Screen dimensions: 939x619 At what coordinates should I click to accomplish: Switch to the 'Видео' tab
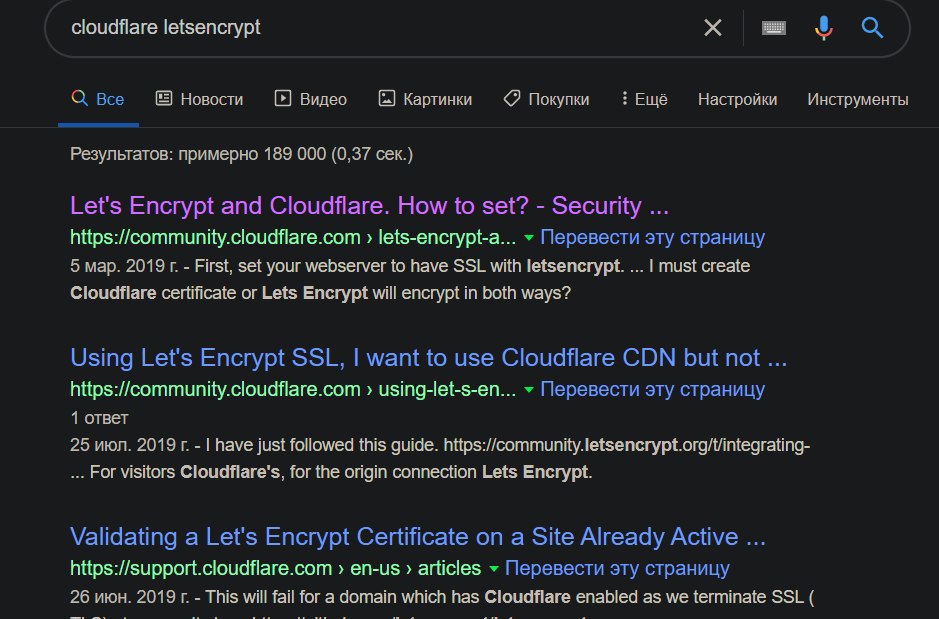pos(311,99)
